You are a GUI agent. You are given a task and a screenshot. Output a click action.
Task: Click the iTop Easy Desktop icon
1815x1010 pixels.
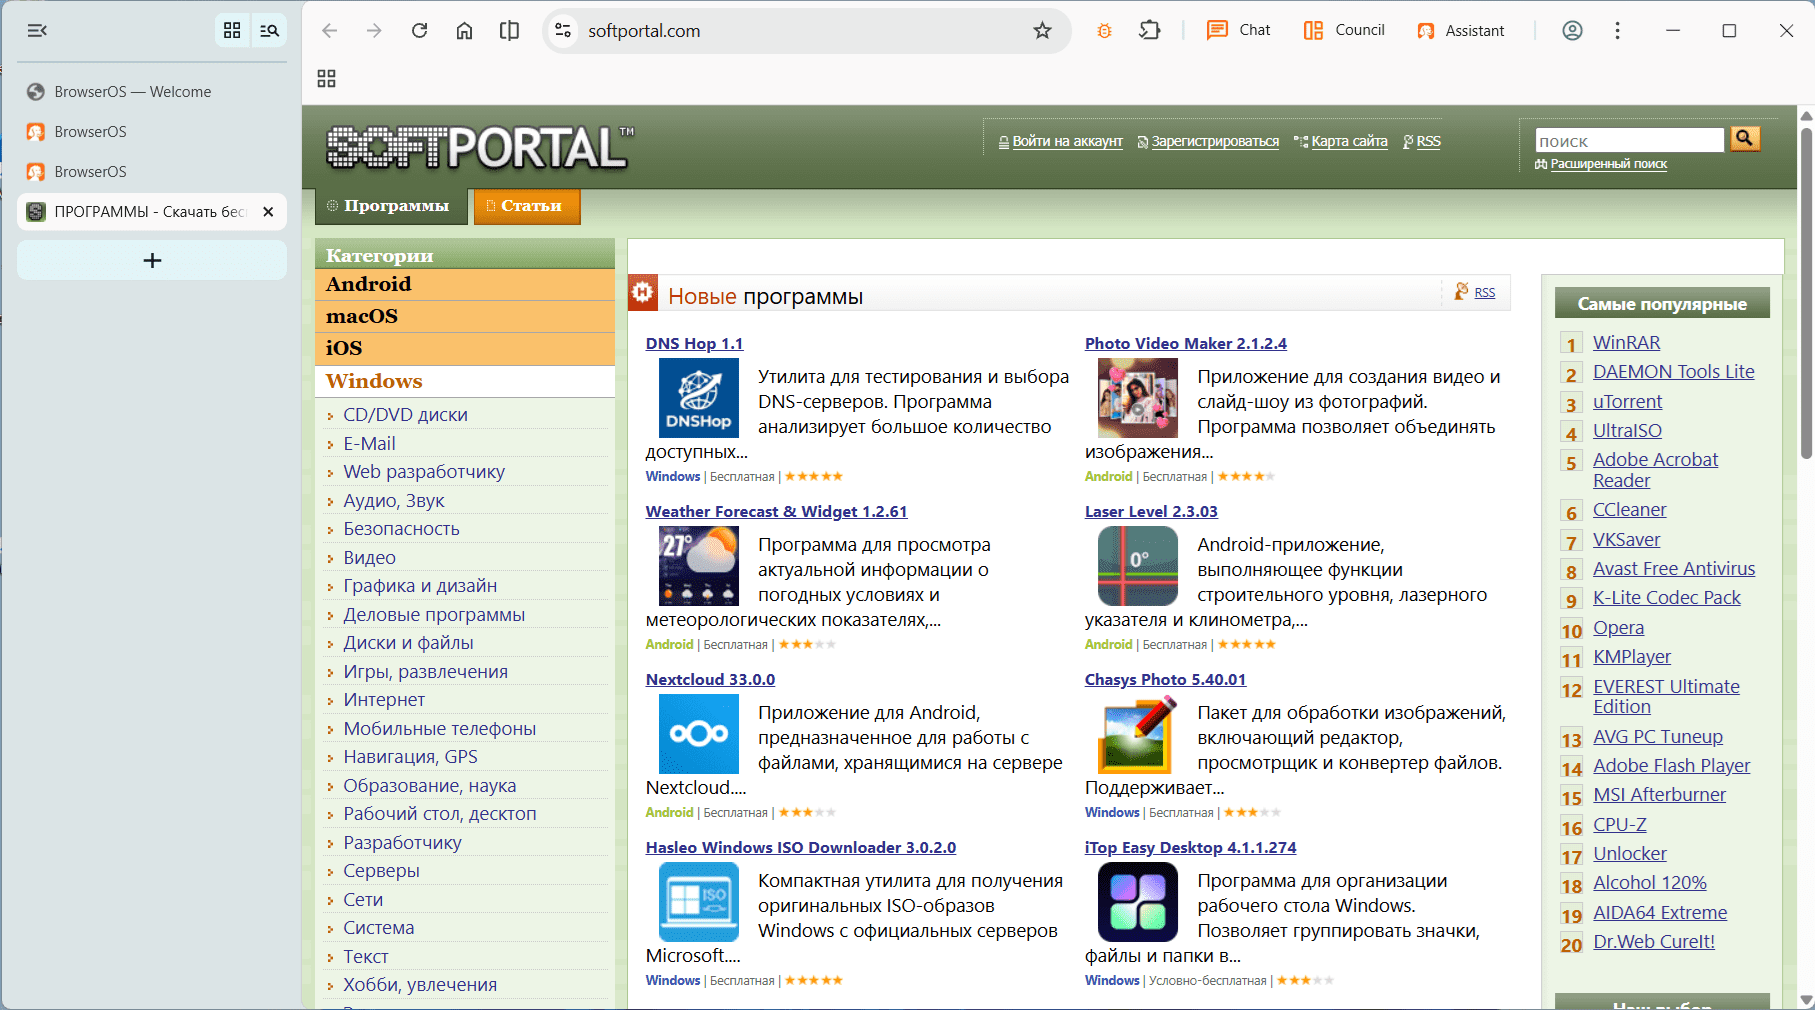[x=1138, y=902]
